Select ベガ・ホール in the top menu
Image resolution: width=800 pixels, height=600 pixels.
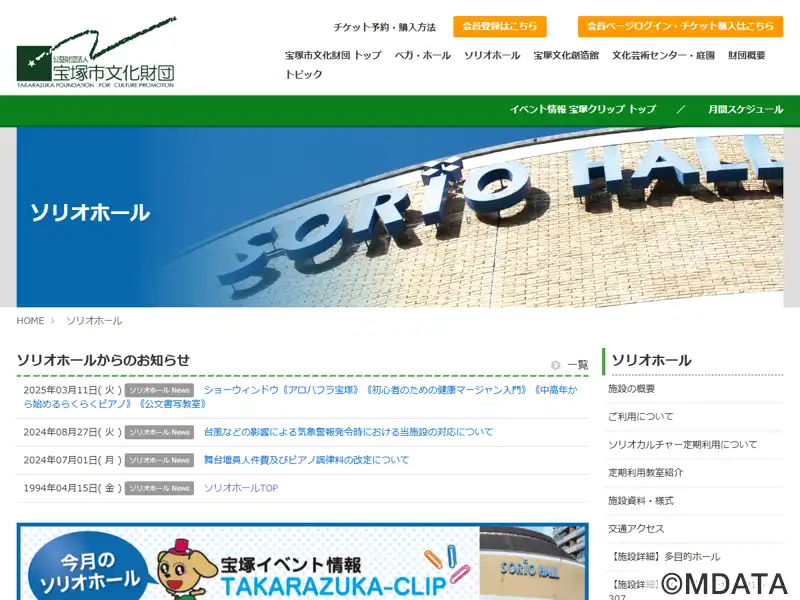coord(422,55)
